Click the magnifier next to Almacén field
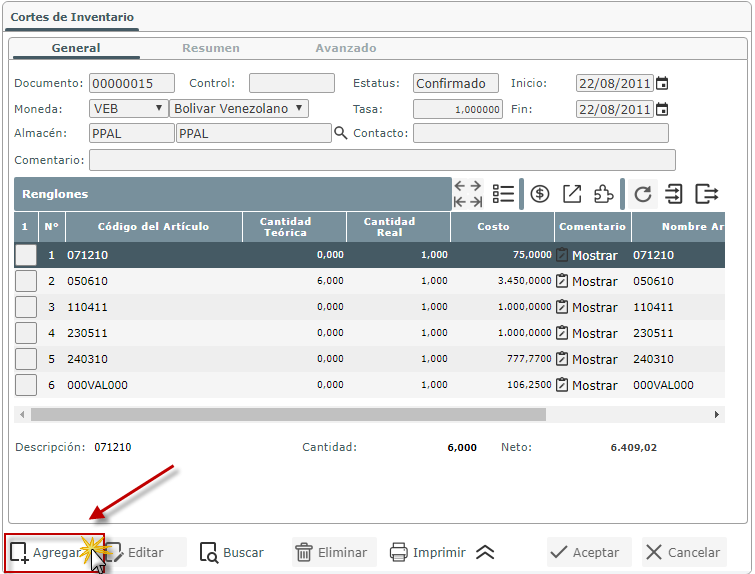 [x=341, y=133]
